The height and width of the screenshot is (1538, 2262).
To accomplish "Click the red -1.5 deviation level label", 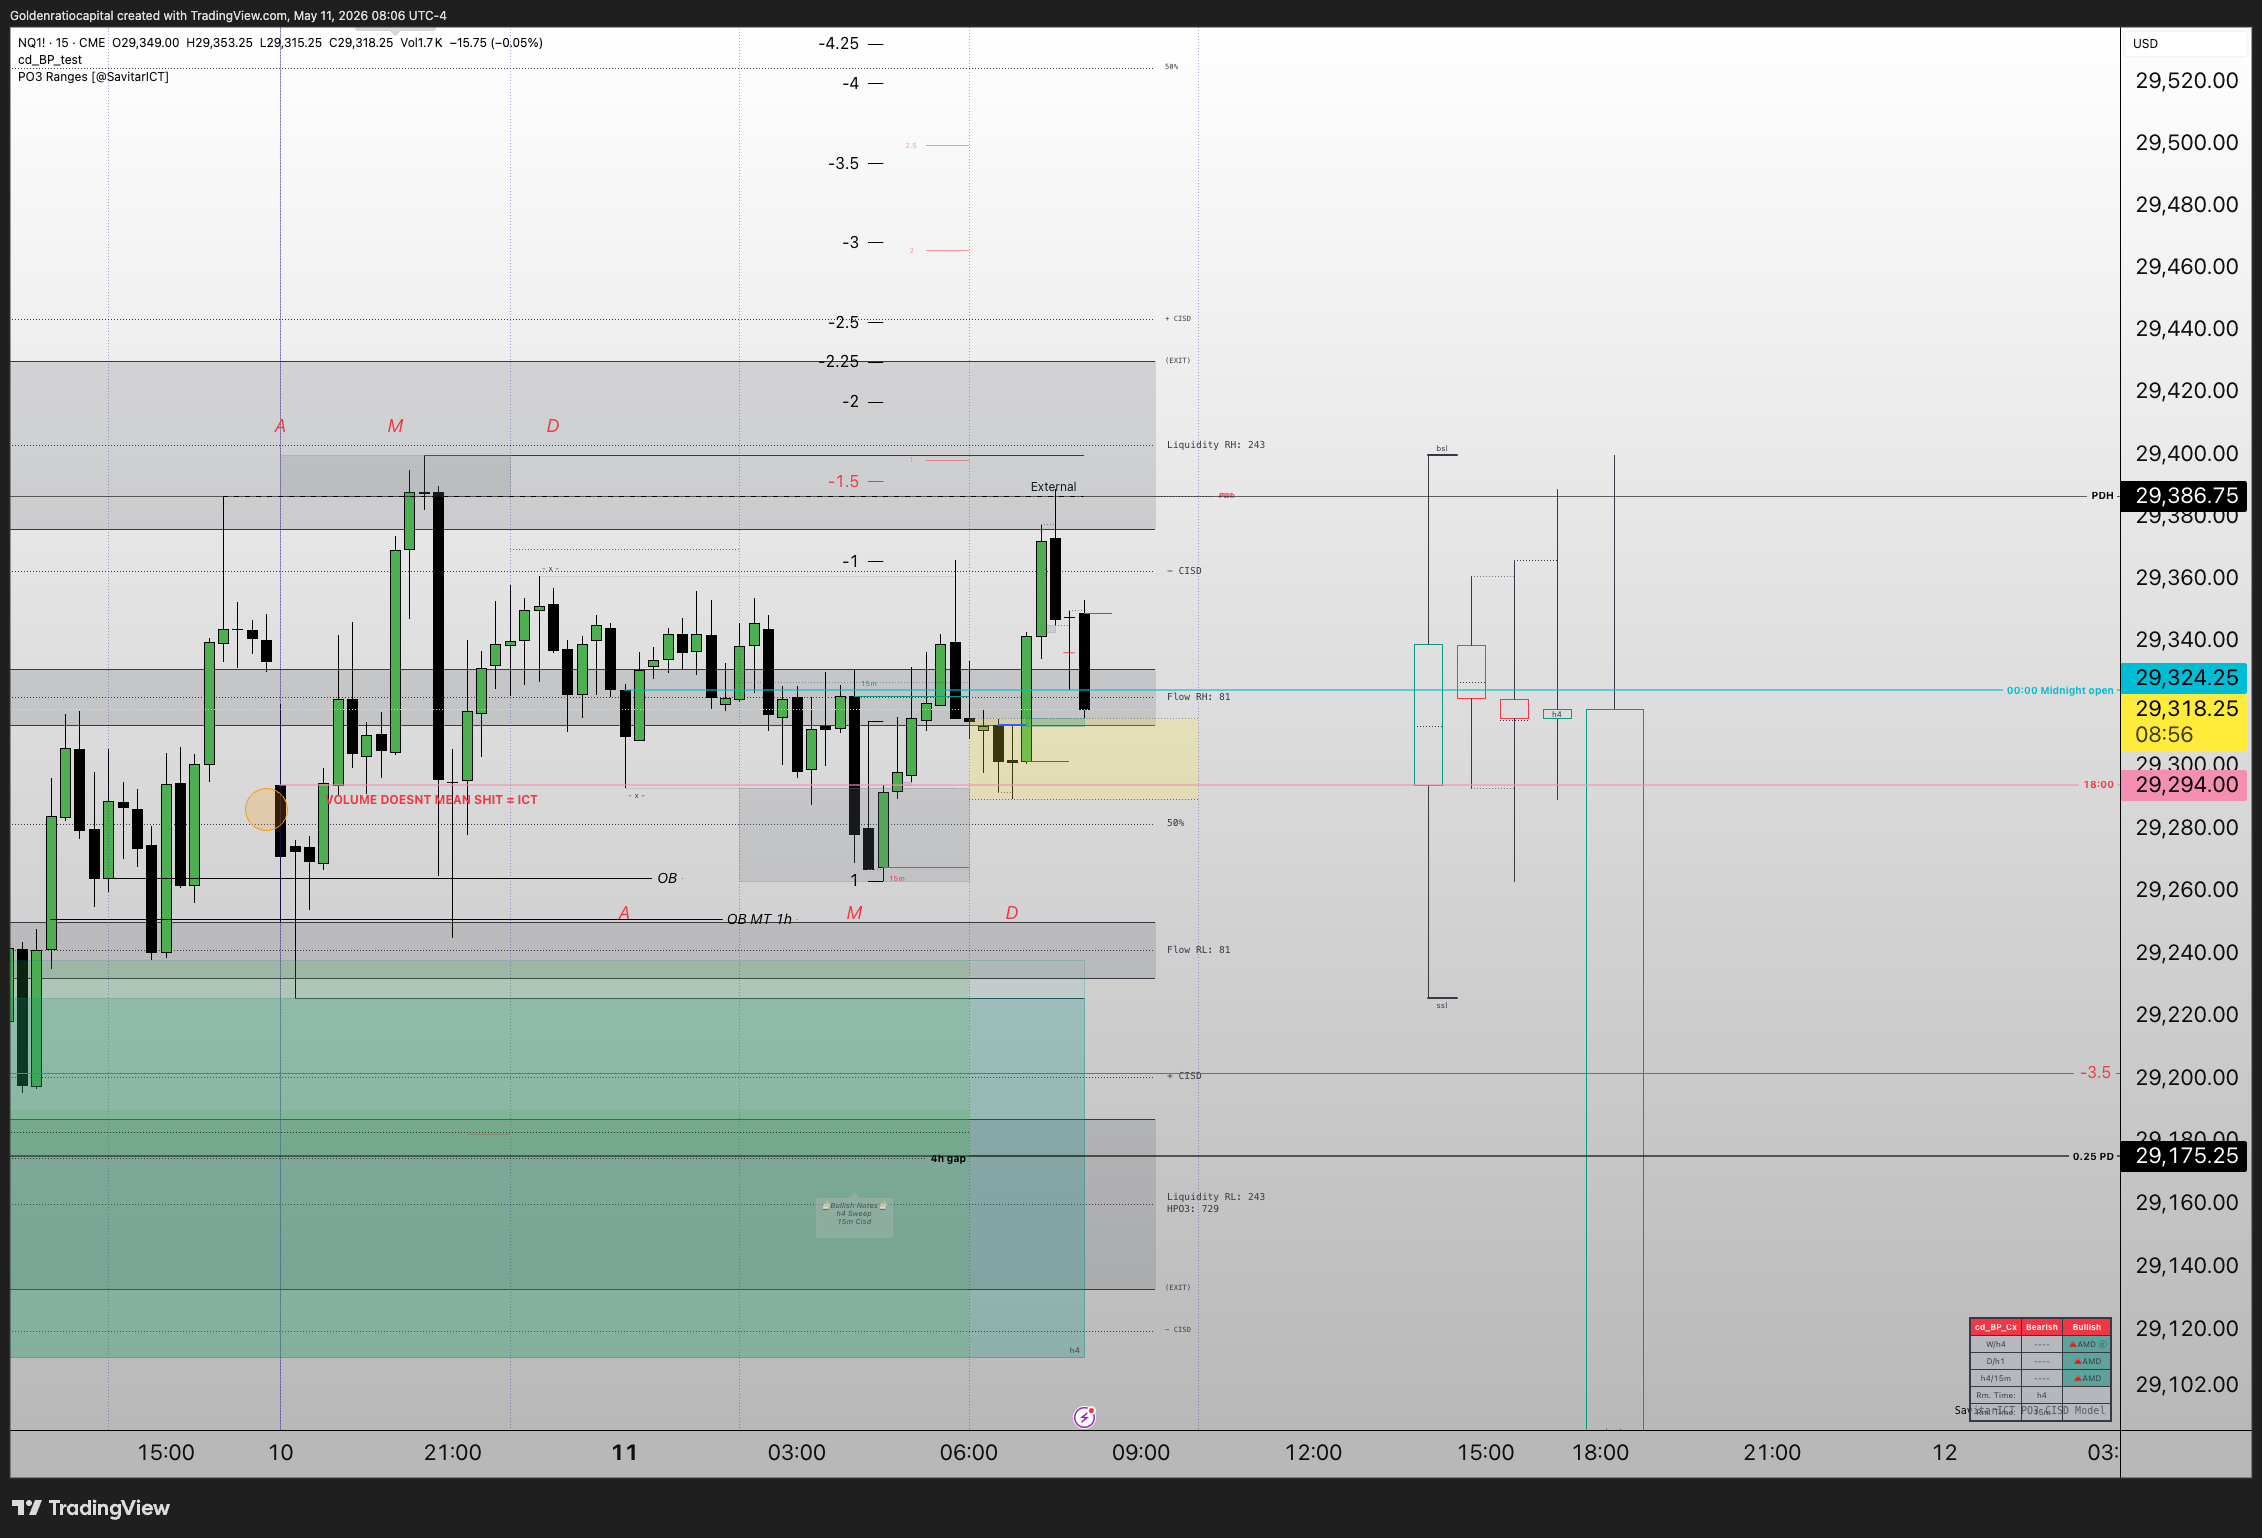I will tap(843, 482).
